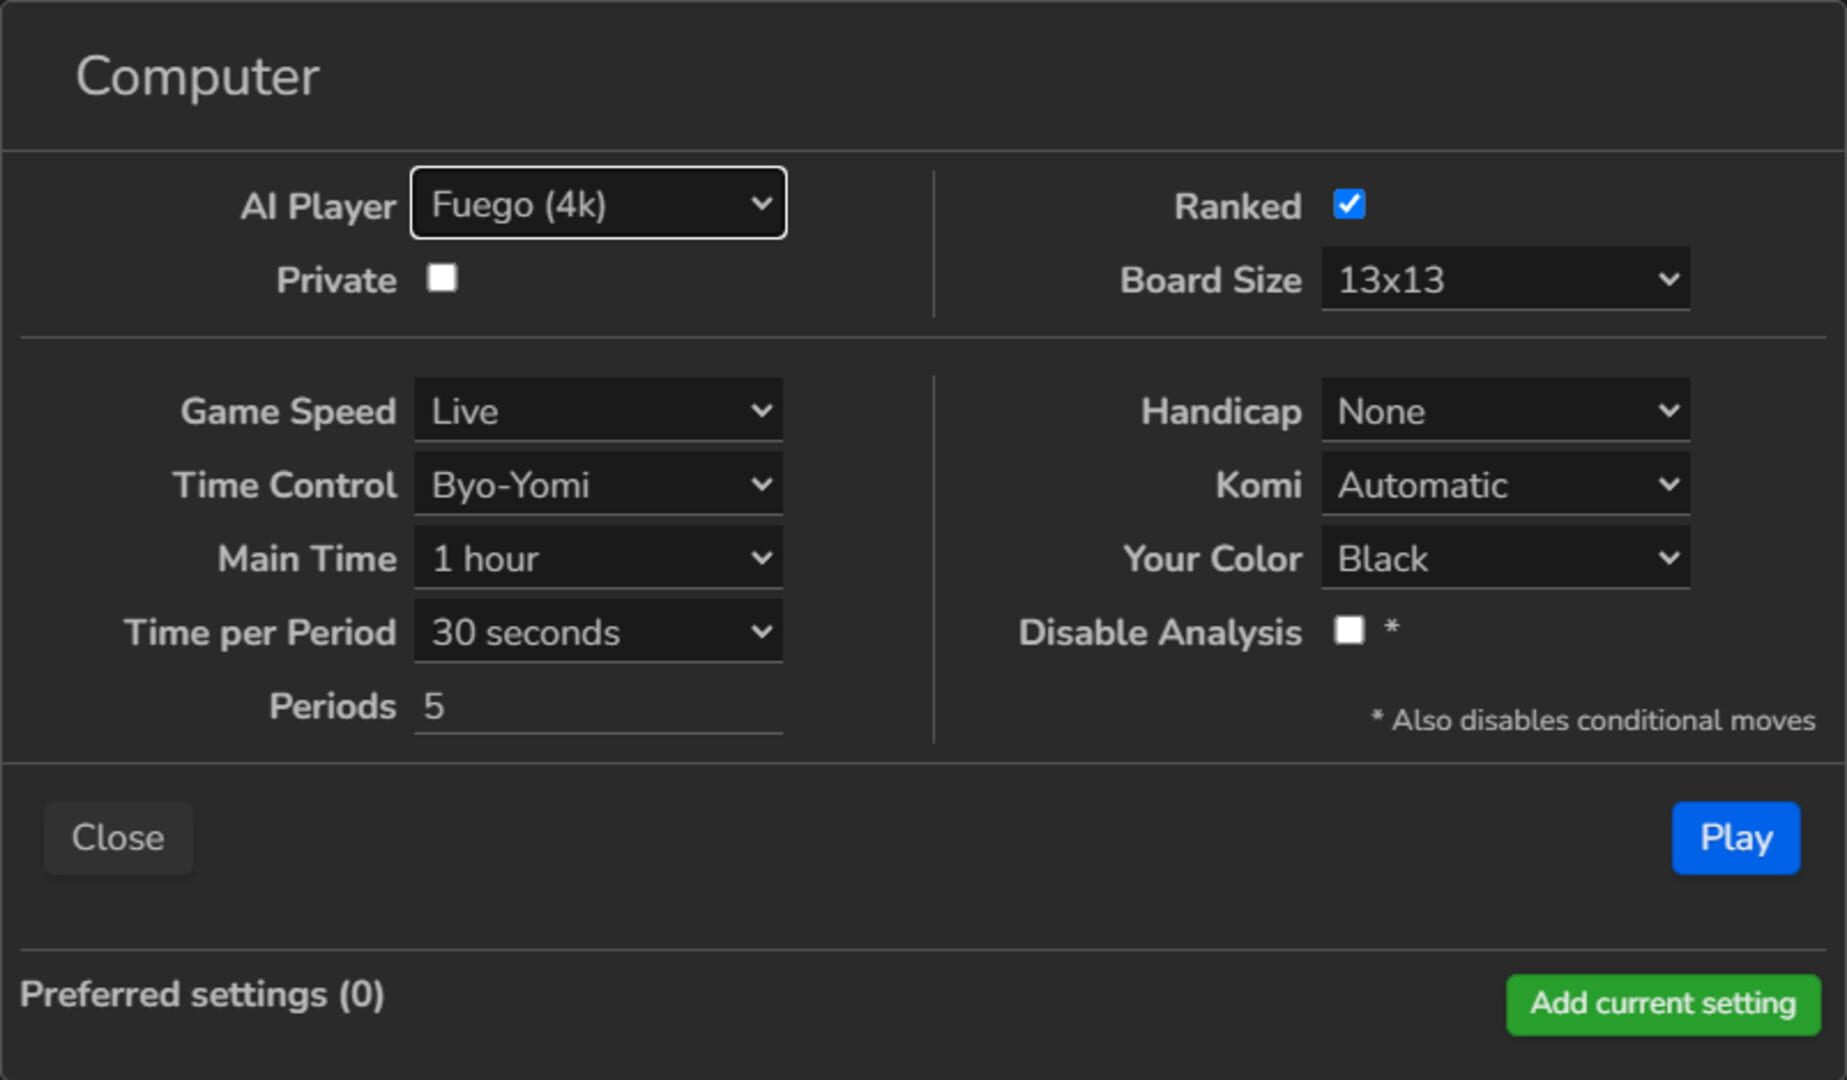Open the Main Time dropdown

coord(598,558)
